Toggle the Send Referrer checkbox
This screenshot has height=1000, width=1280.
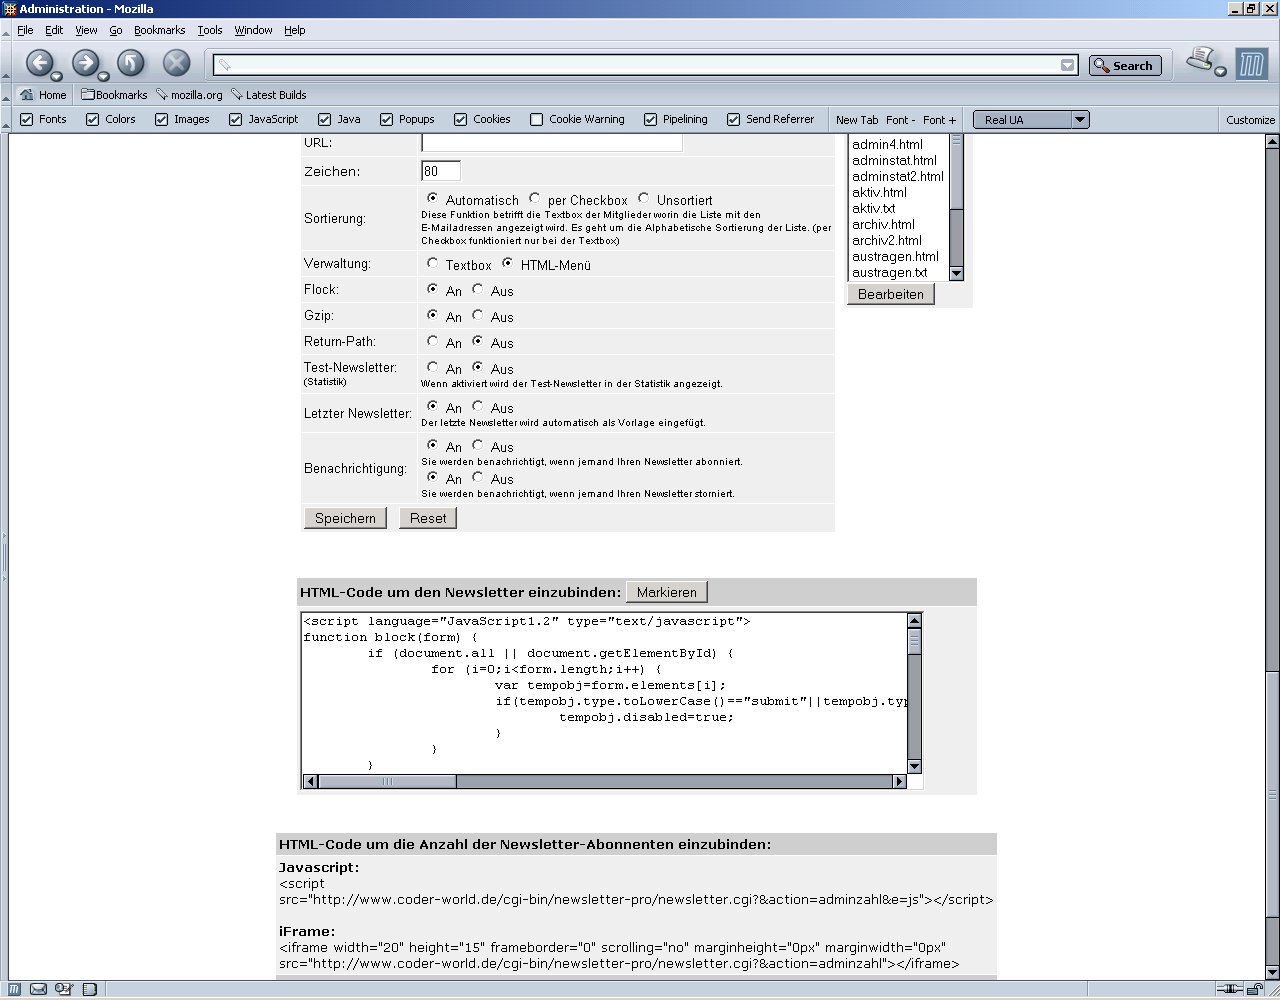(x=734, y=119)
